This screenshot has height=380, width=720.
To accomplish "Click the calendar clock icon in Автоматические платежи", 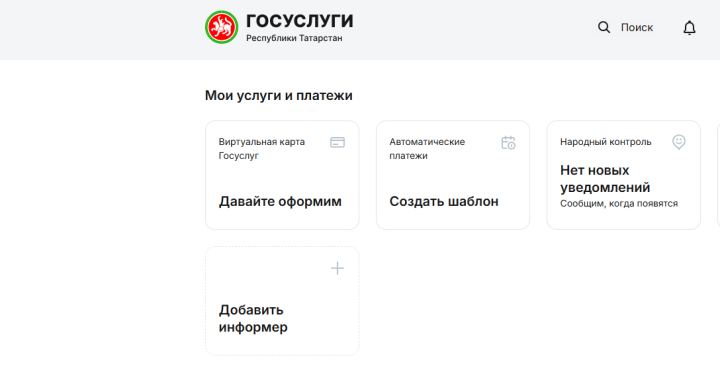I will 508,143.
